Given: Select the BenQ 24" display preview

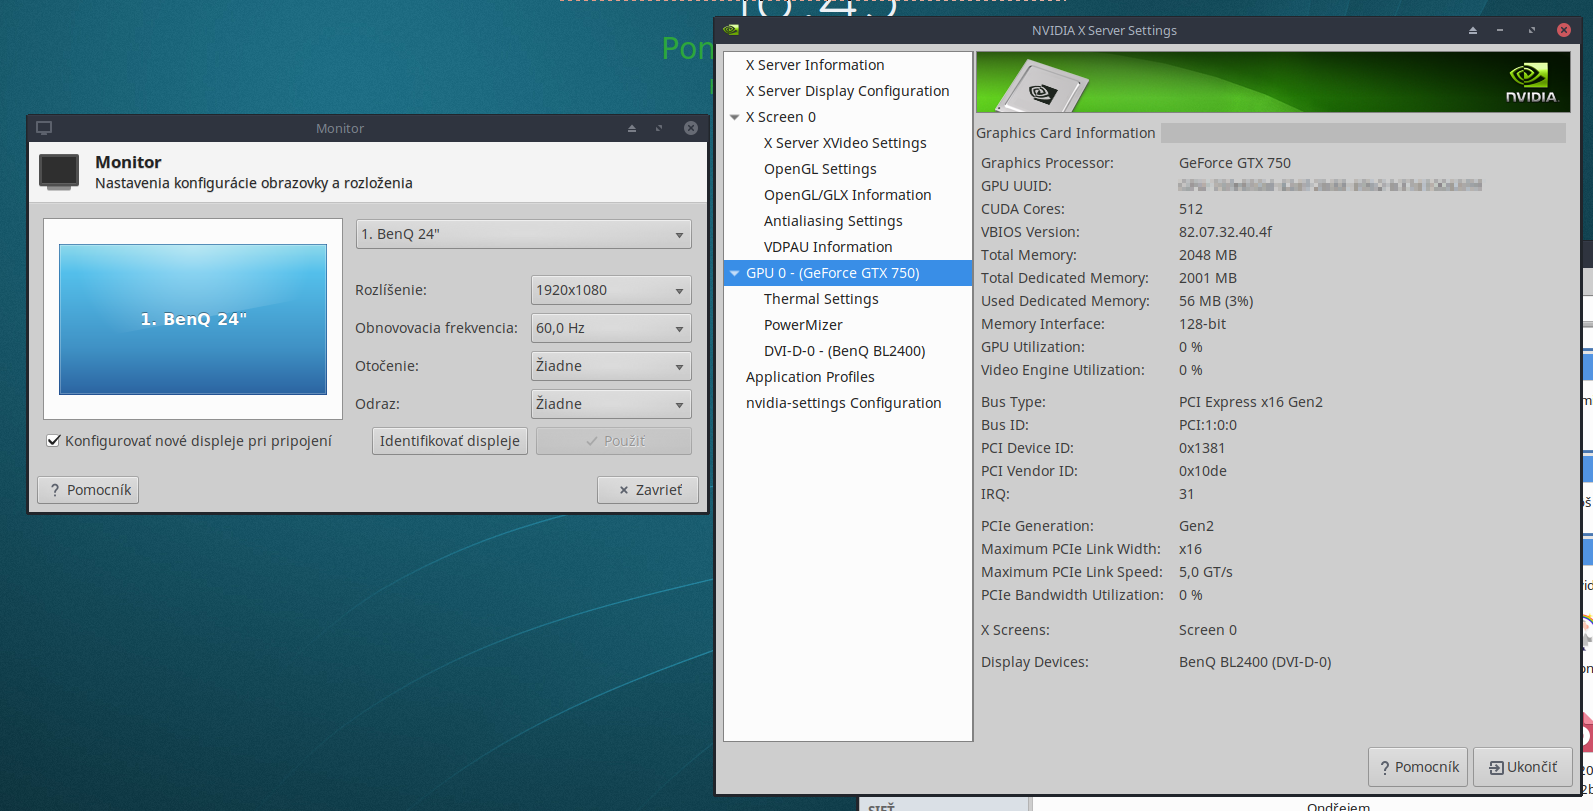Looking at the screenshot, I should (193, 319).
